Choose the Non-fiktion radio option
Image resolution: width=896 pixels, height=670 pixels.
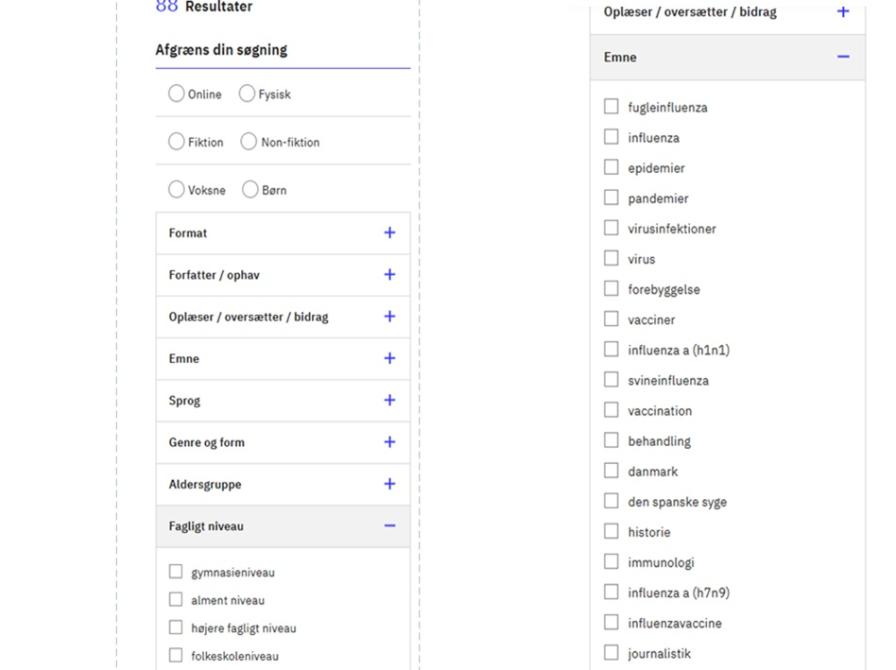pos(249,142)
